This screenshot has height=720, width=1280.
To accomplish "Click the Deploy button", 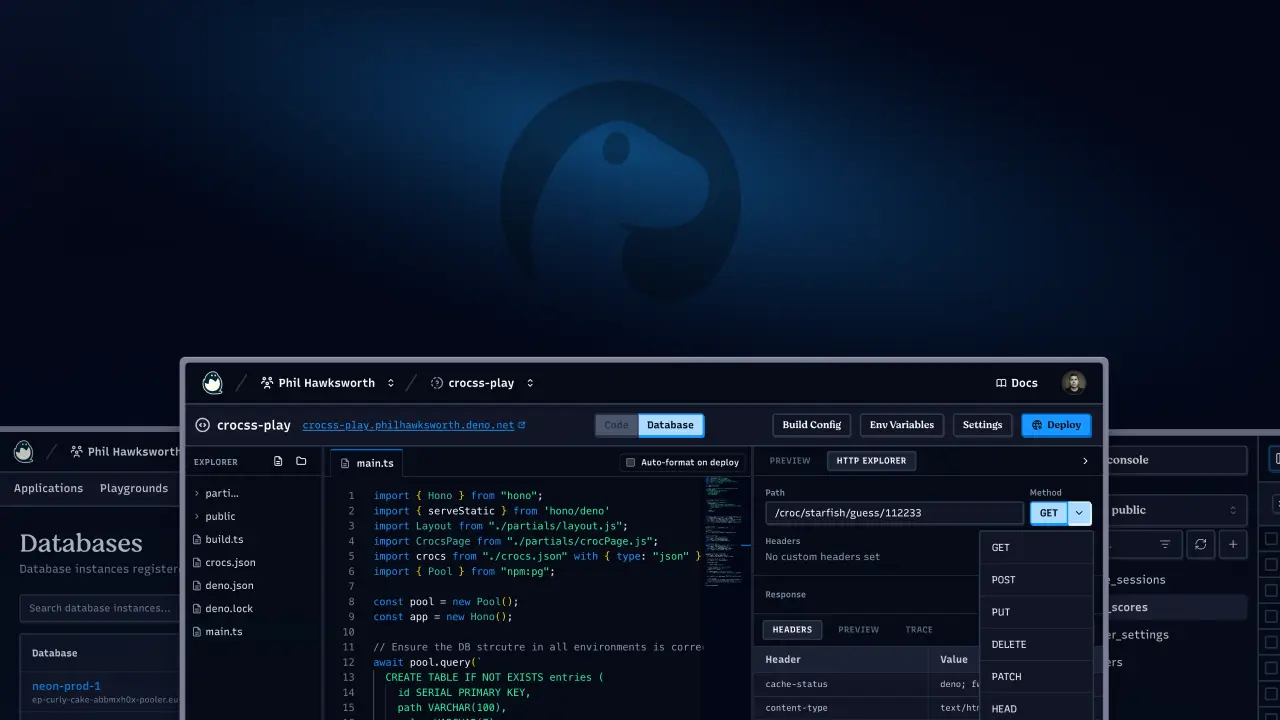I will (1056, 424).
